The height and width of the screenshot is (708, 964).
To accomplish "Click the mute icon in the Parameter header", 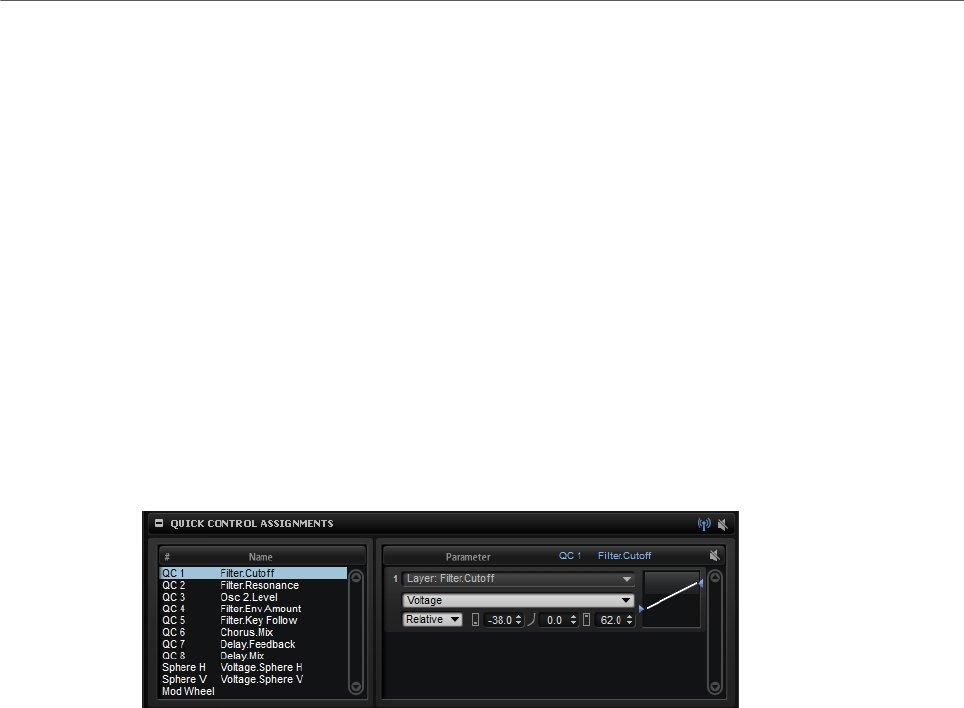I will 714,556.
